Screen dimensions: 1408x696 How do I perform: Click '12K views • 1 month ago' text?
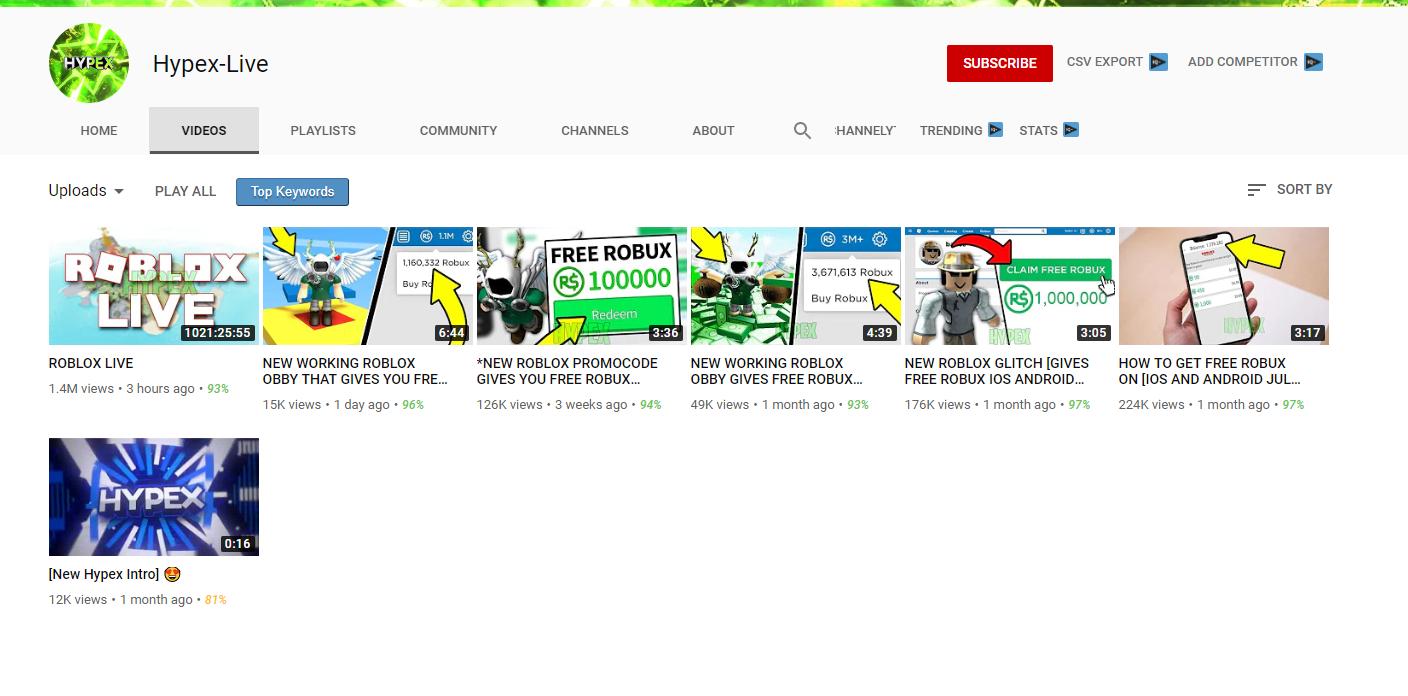pos(121,599)
